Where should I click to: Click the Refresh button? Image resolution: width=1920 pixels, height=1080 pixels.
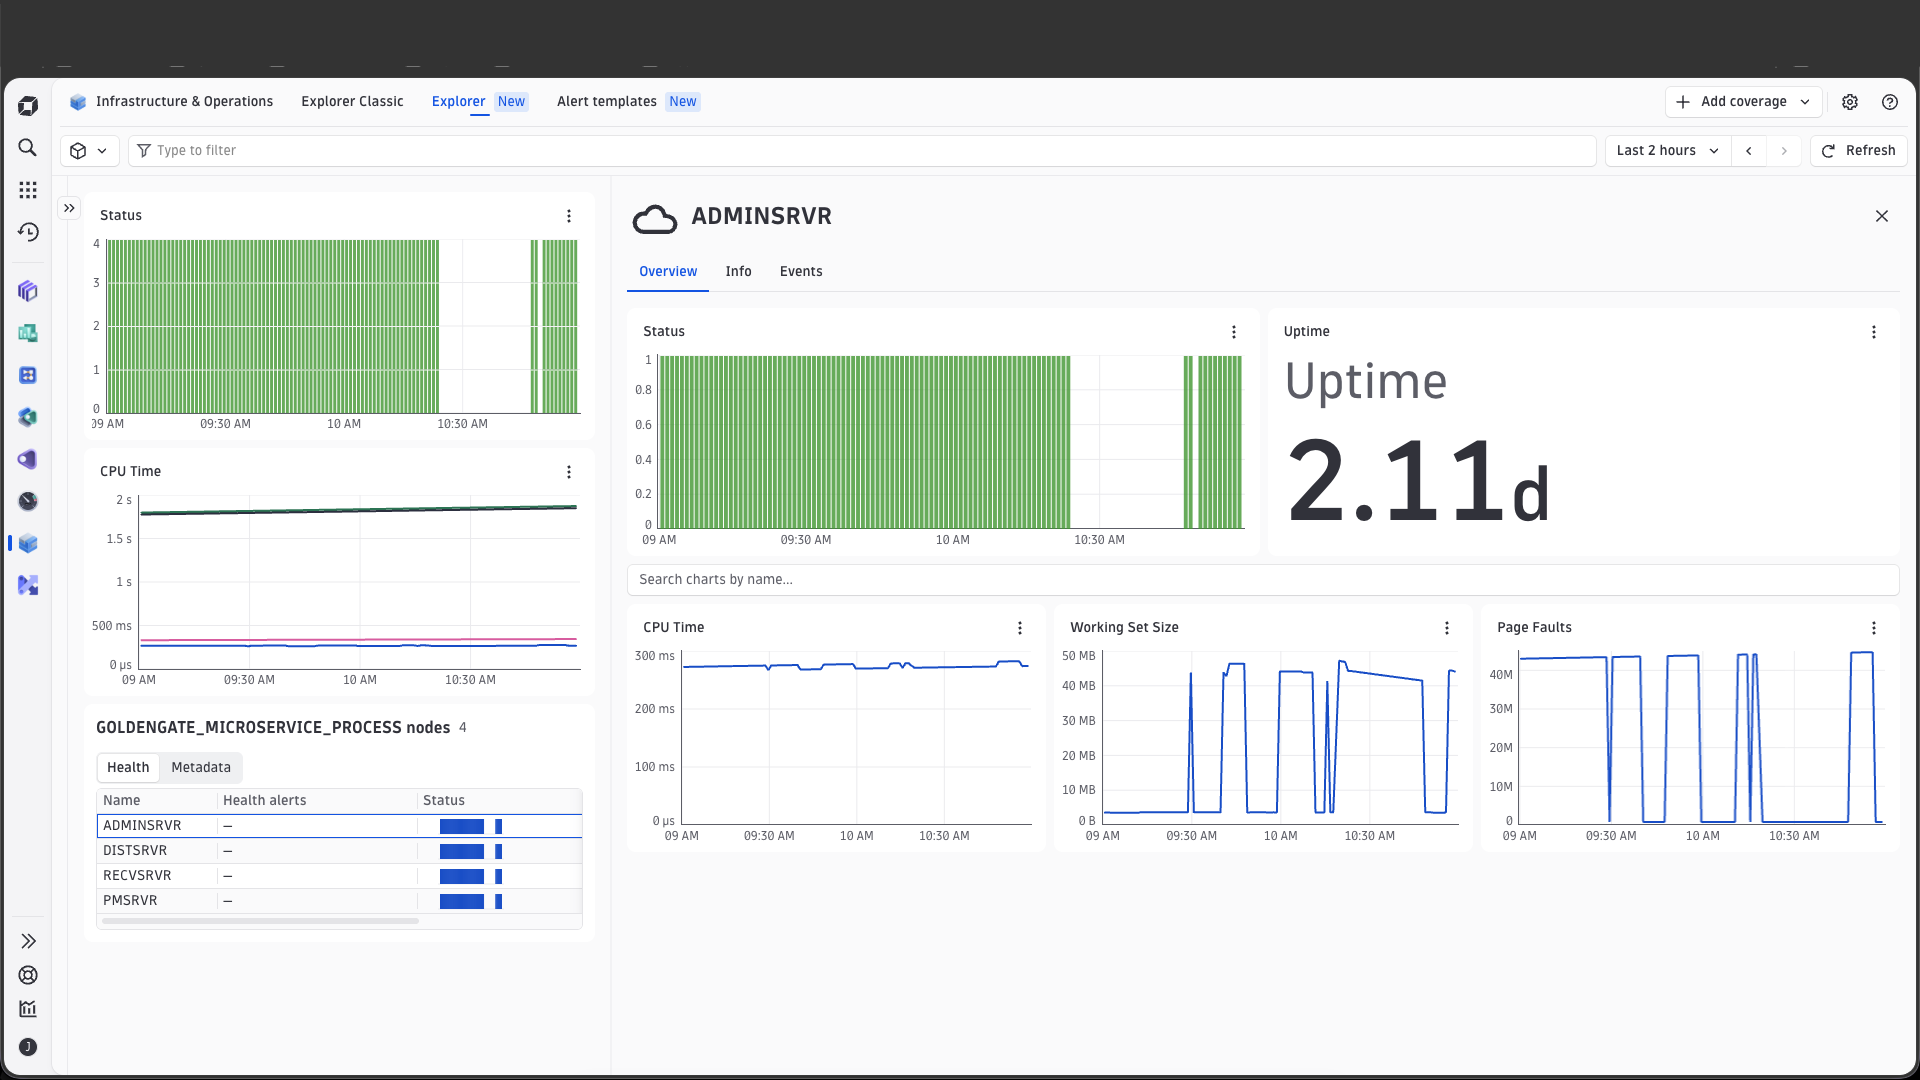tap(1859, 151)
